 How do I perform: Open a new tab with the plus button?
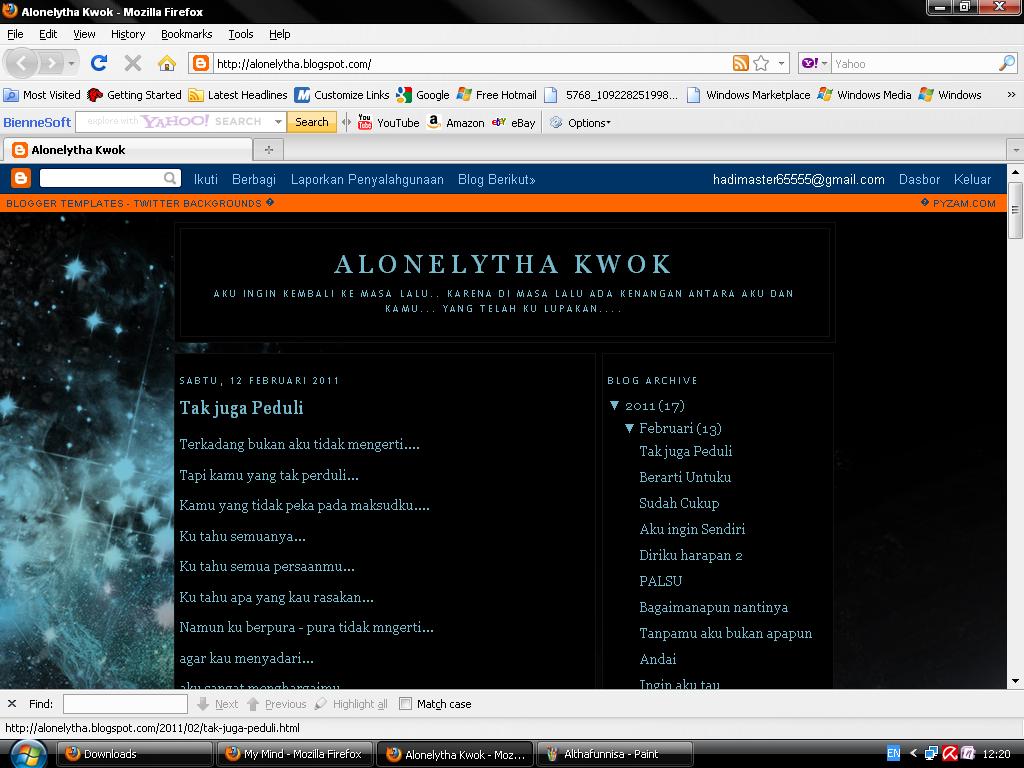268,150
